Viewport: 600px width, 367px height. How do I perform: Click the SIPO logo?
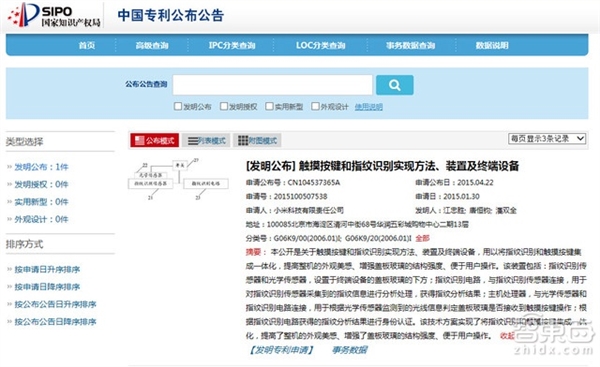pyautogui.click(x=55, y=15)
